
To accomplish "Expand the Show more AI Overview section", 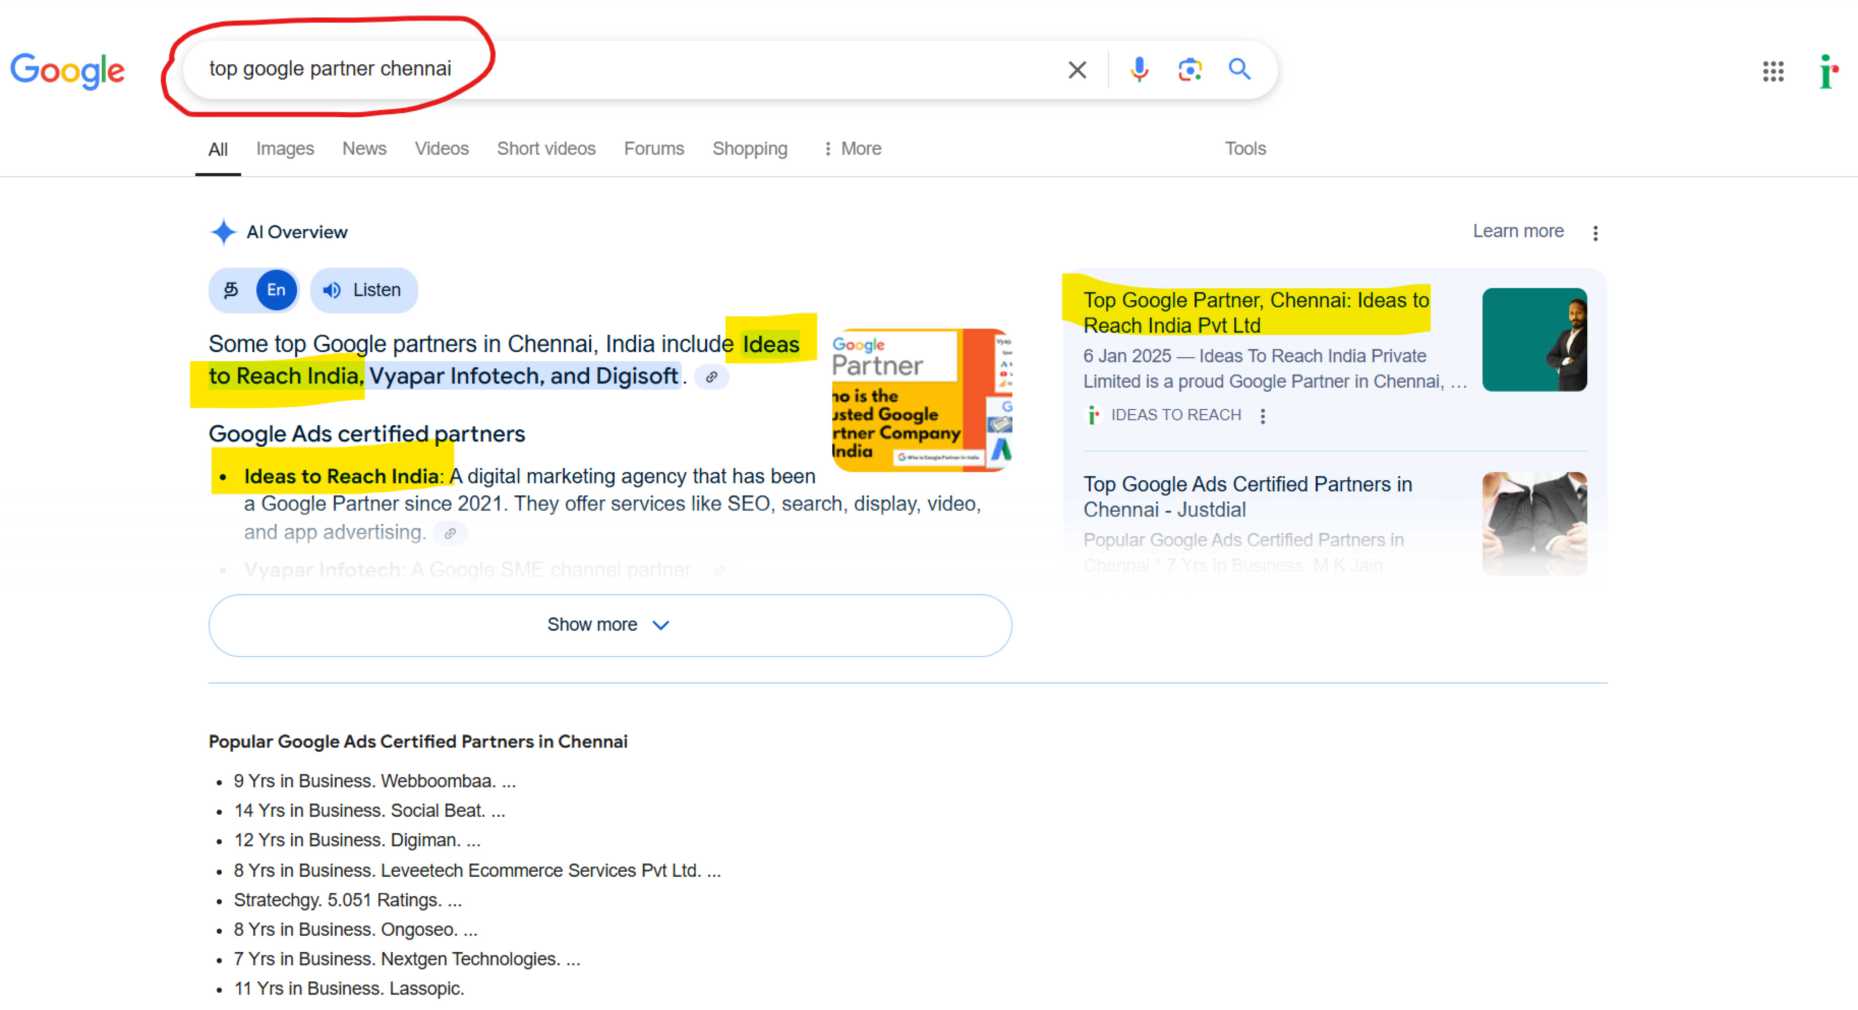I will (609, 624).
